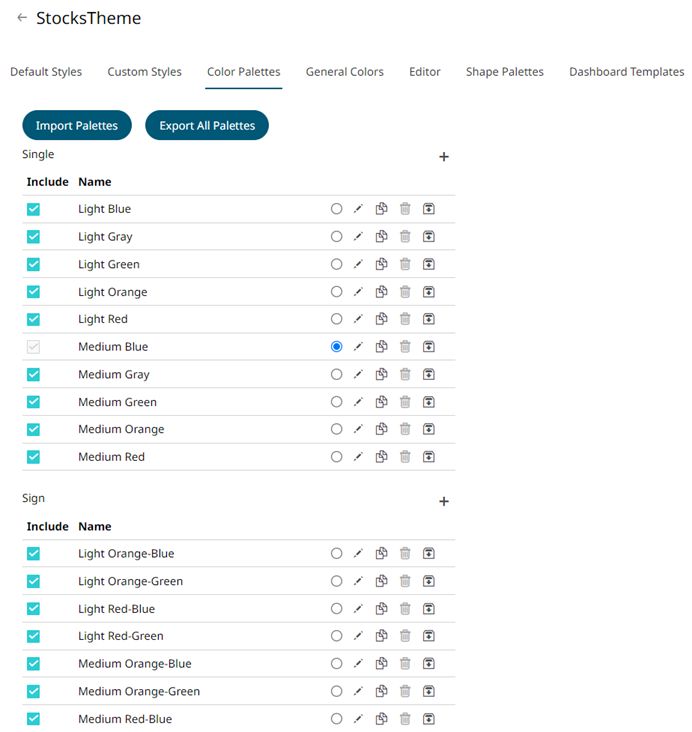Export the Medium Red-Blue palette
This screenshot has width=692, height=732.
click(x=429, y=719)
